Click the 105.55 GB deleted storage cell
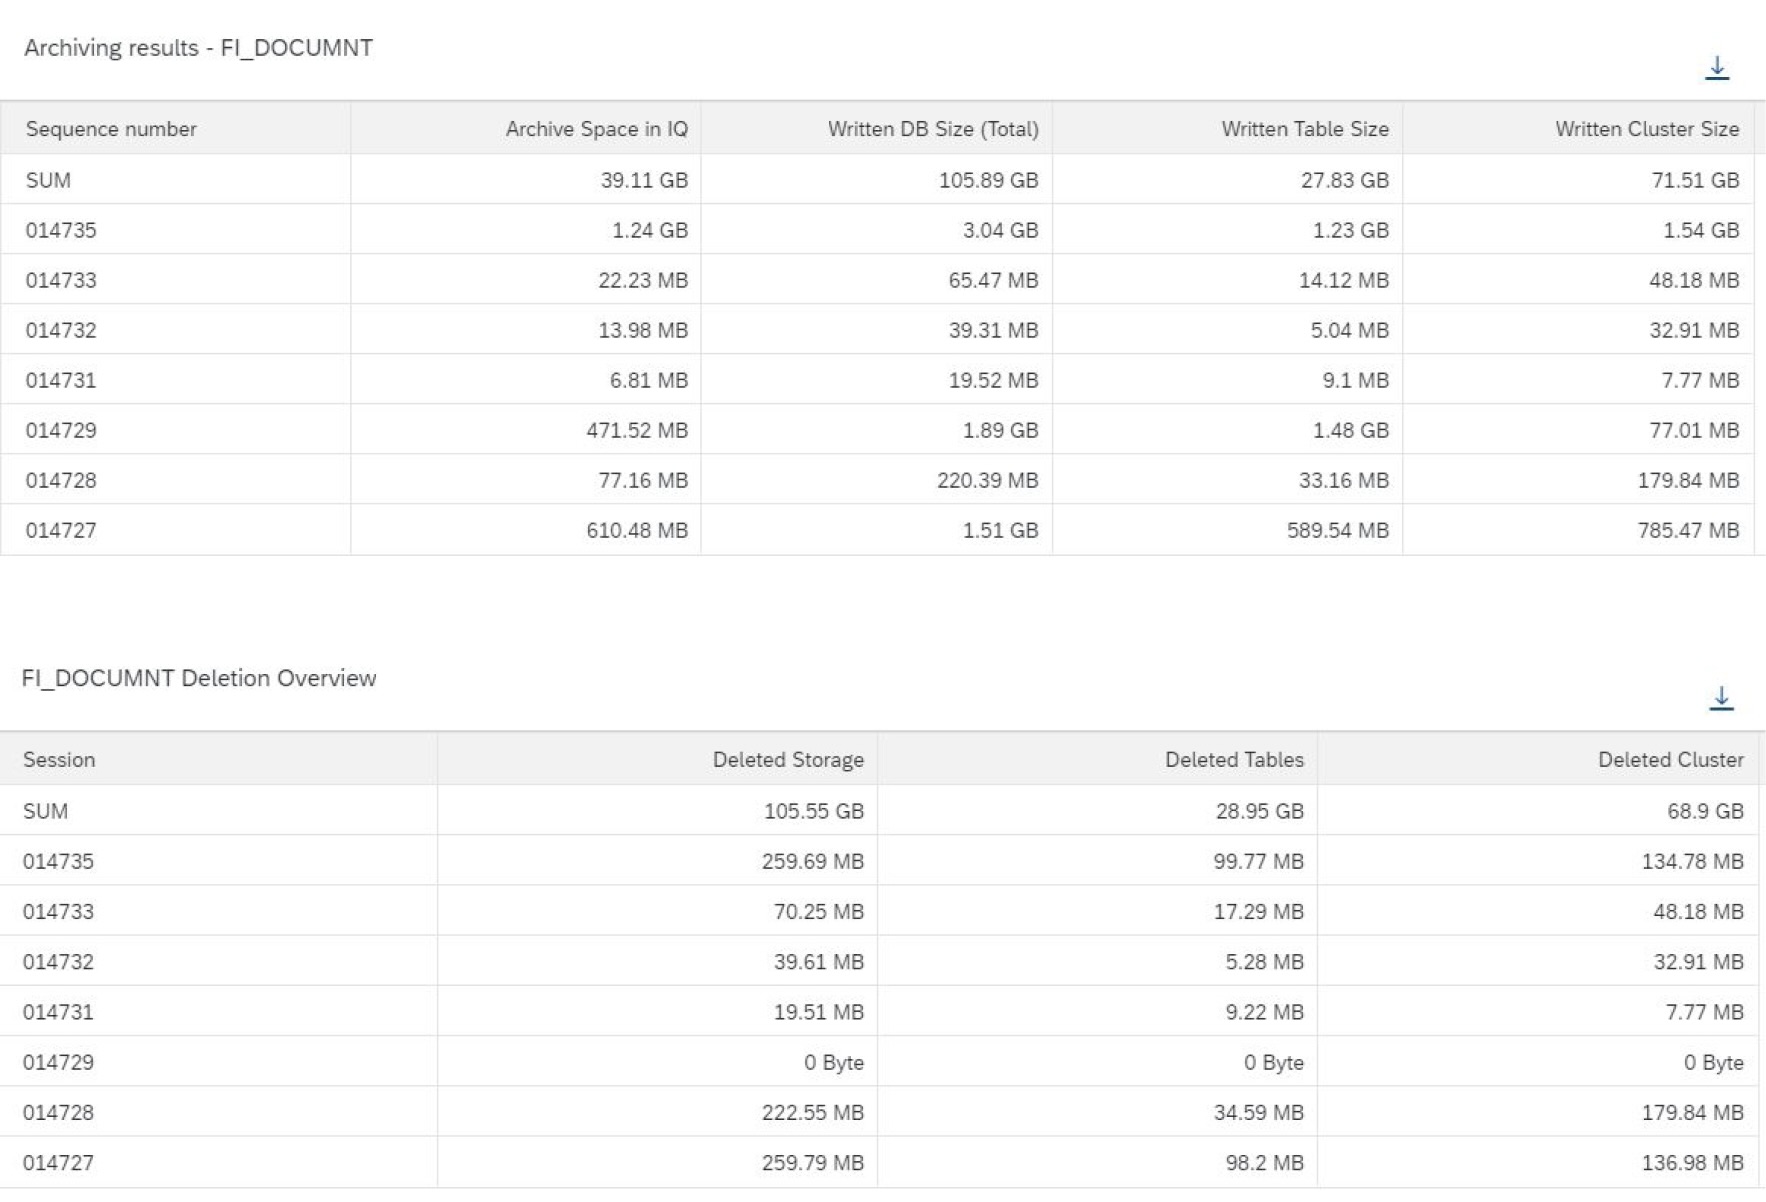Screen dimensions: 1766x1202 point(813,811)
